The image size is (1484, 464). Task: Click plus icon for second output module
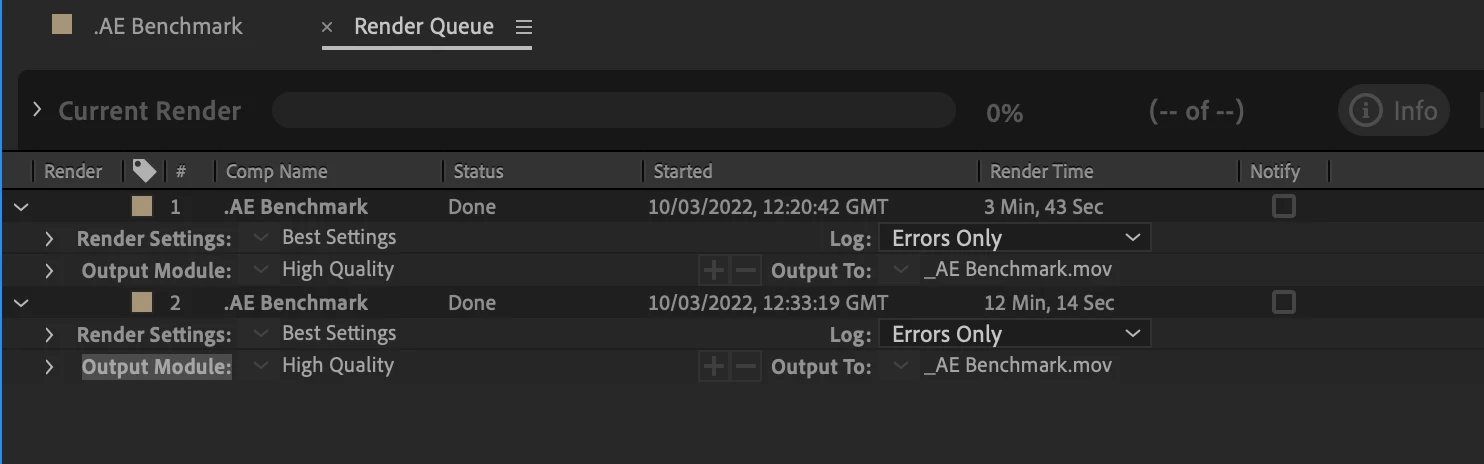coord(713,366)
